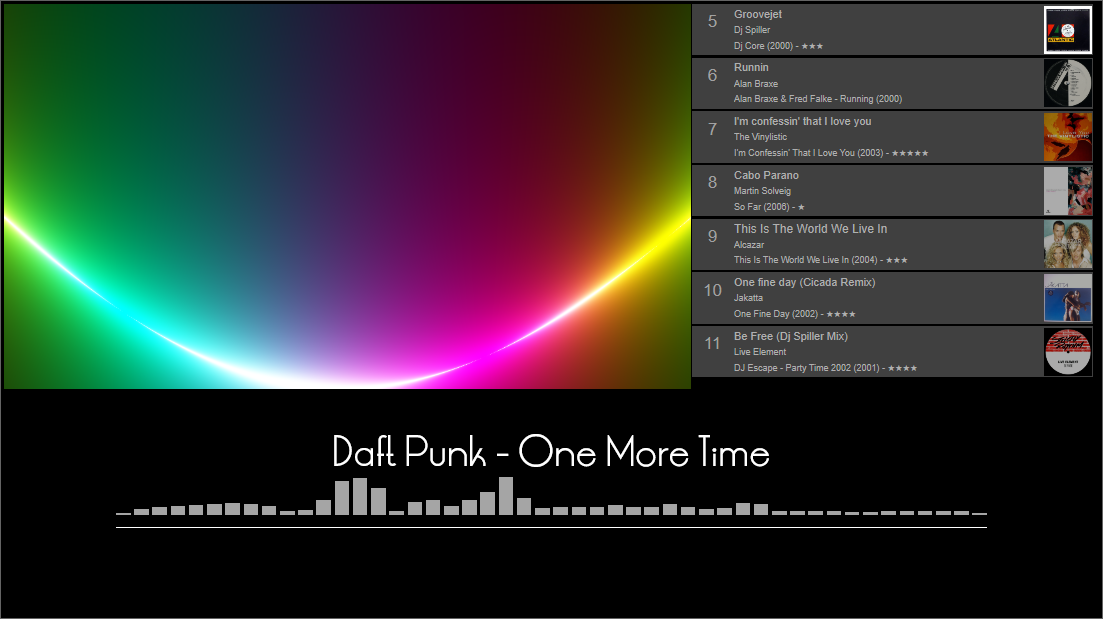Click the five-star rating for I'm Confessin'
The image size is (1103, 619).
click(909, 154)
